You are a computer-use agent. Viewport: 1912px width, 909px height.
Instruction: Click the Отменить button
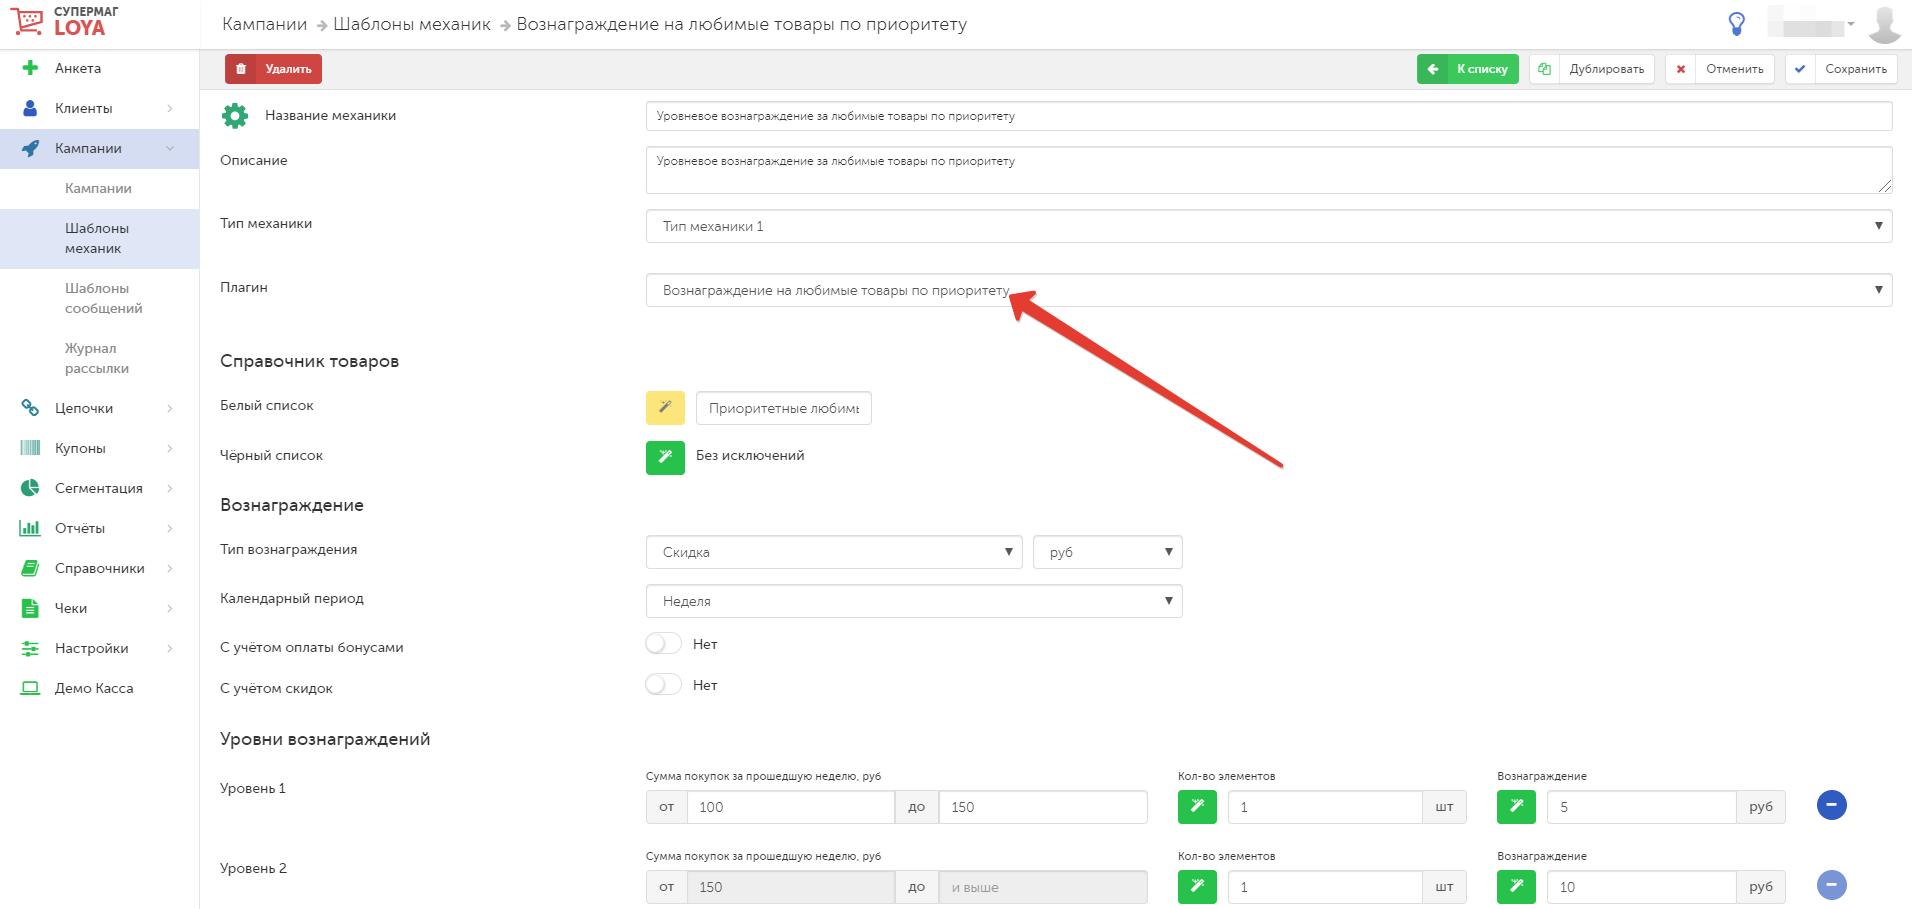click(x=1720, y=69)
